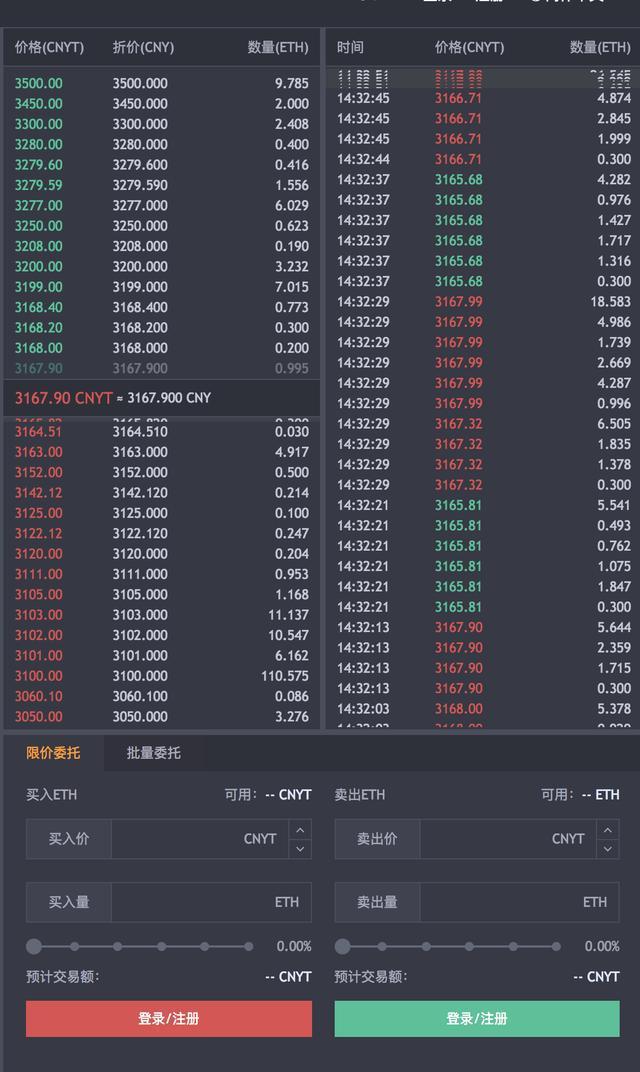Click the 14:32:44 trade at 3166.71

pyautogui.click(x=483, y=159)
